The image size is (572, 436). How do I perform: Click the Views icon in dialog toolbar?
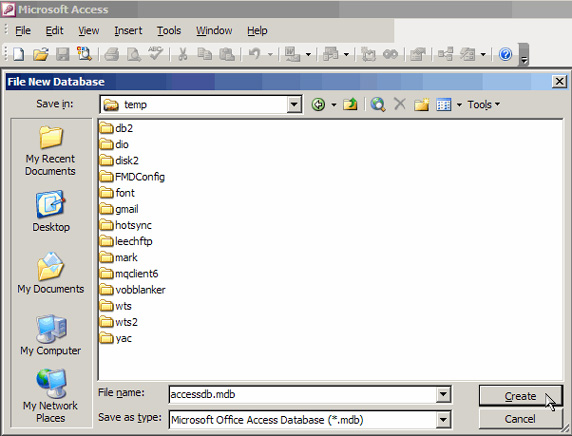tap(444, 105)
